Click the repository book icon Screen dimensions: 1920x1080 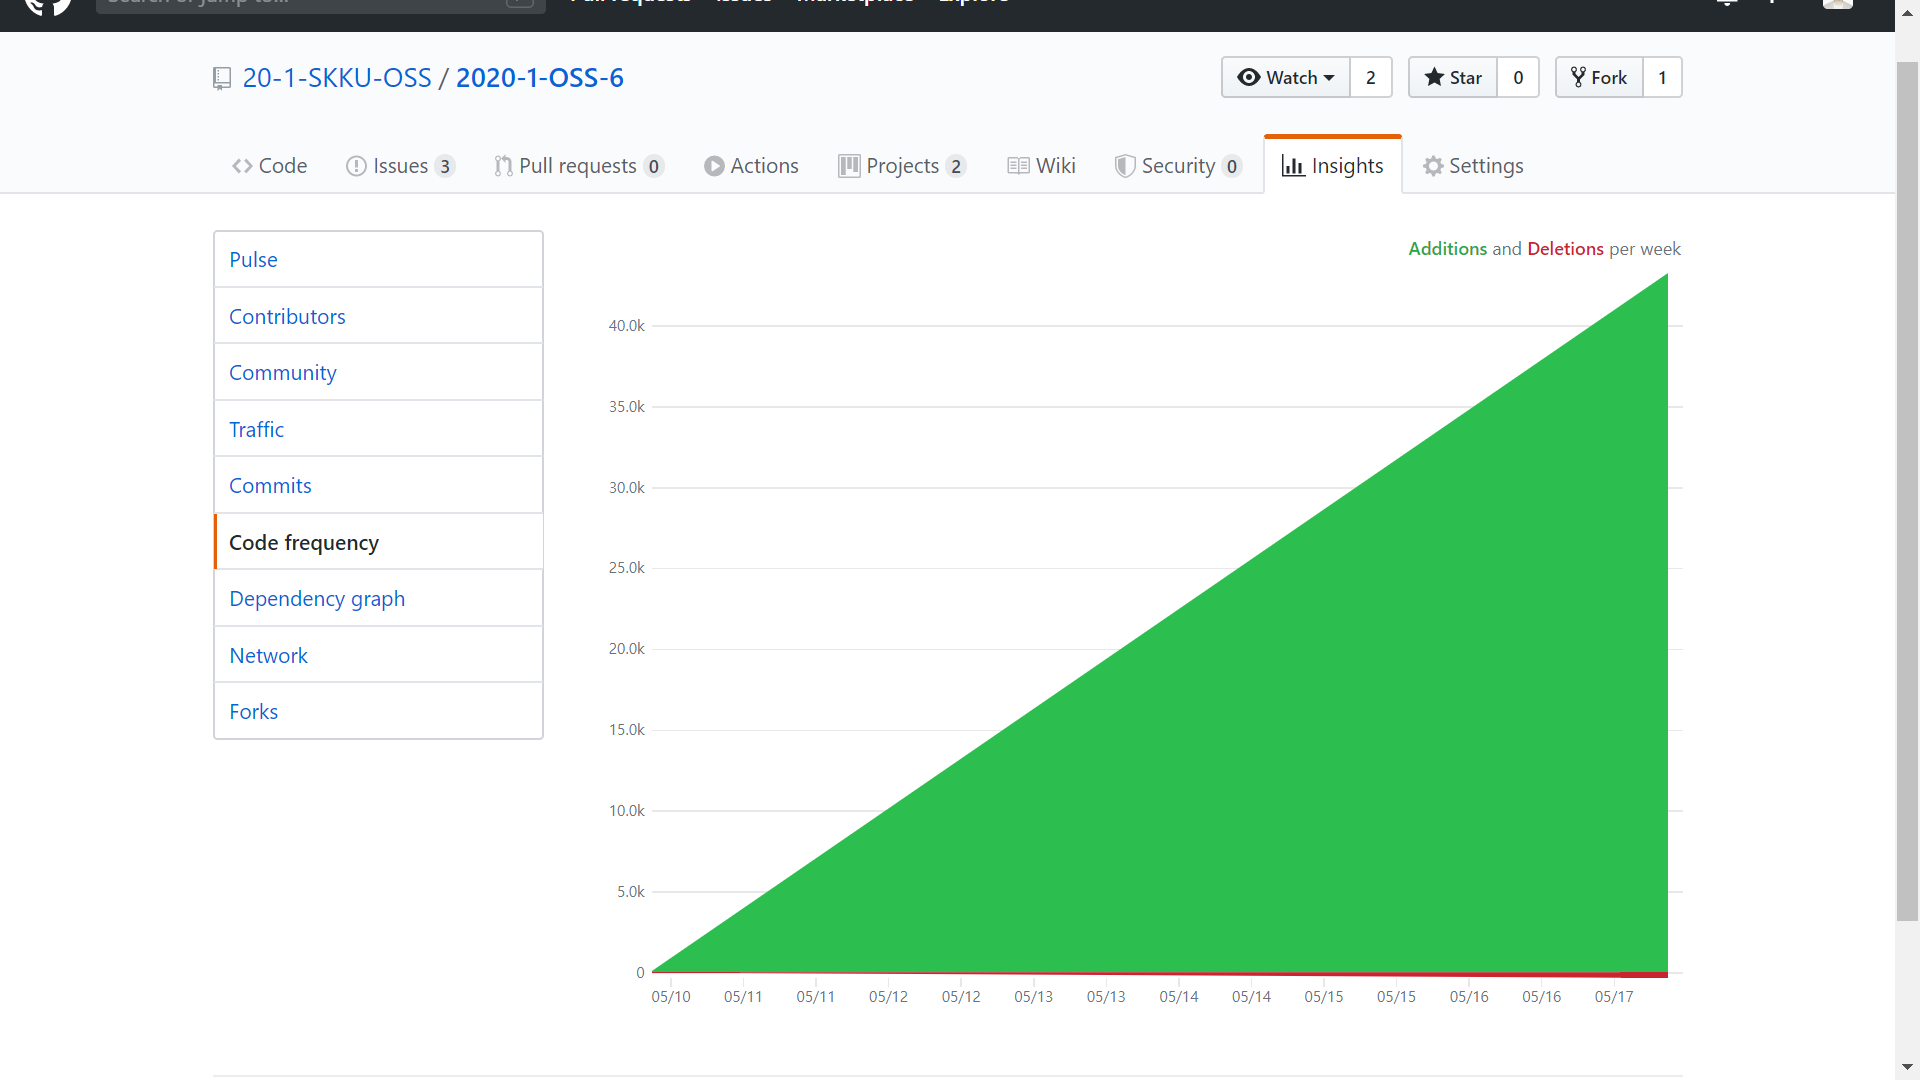pos(222,78)
